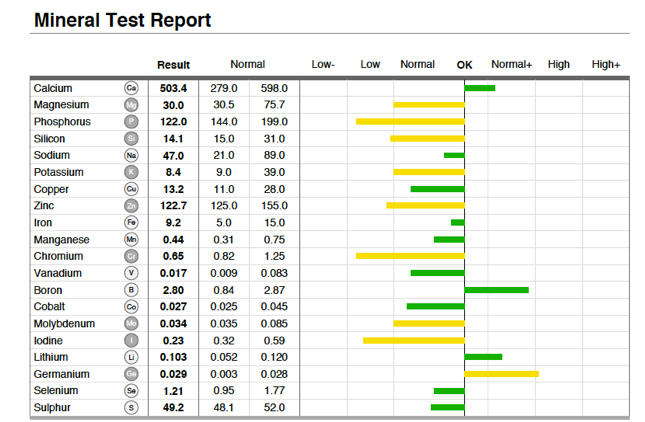
Task: Click the Magnesium Mg element symbol icon
Action: coord(131,105)
